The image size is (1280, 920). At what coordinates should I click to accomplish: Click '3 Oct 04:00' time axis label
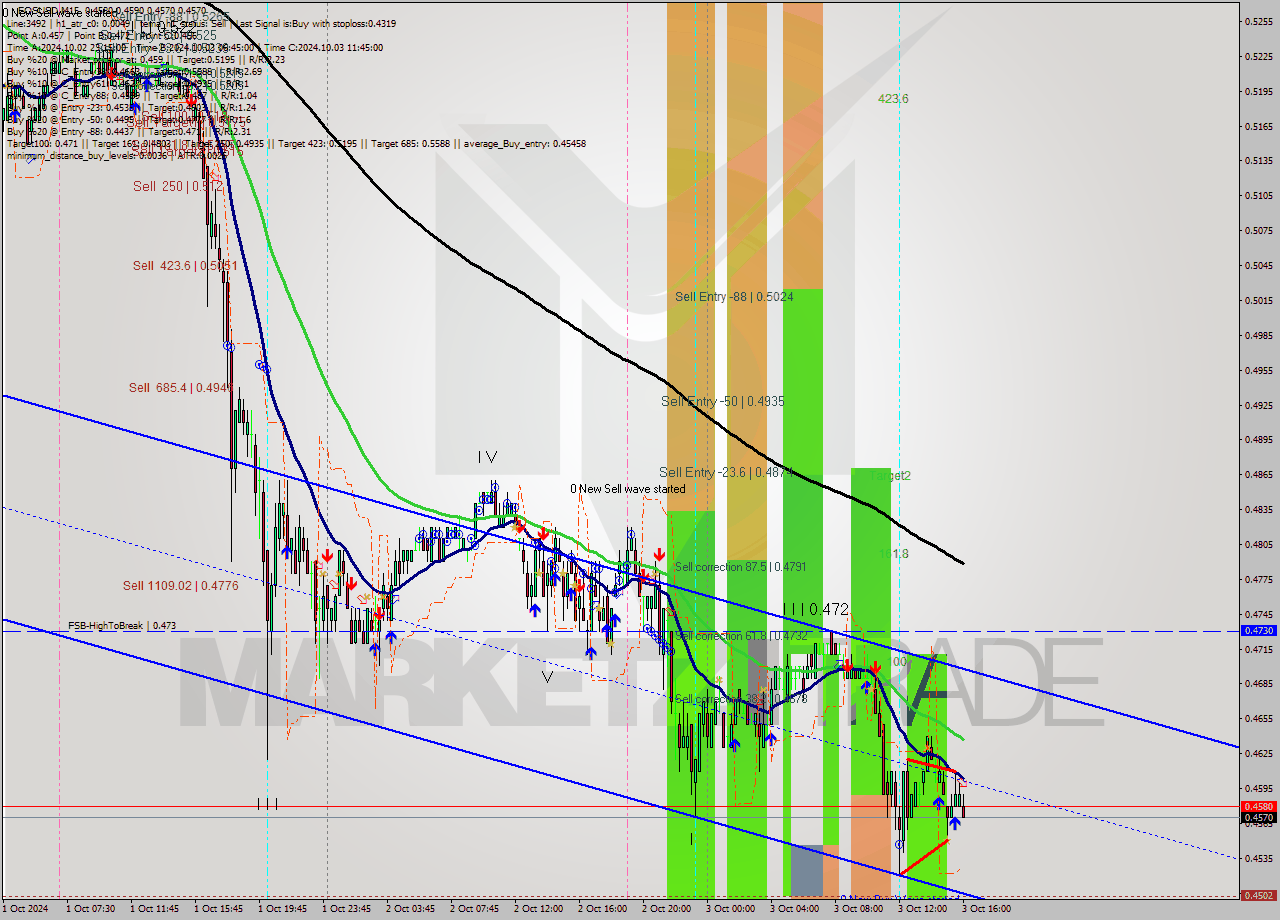click(794, 909)
